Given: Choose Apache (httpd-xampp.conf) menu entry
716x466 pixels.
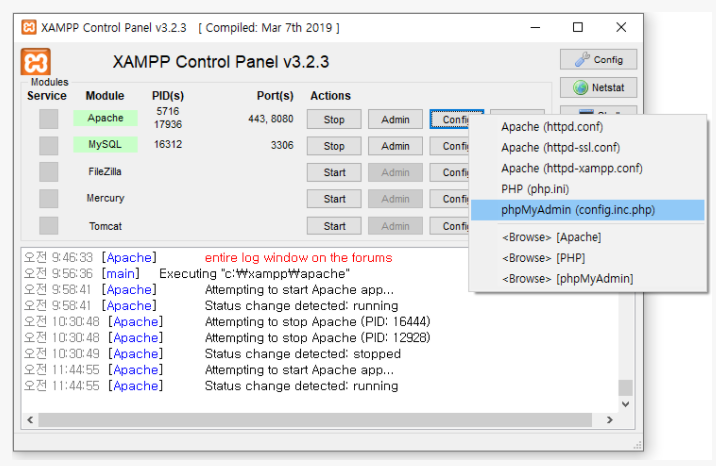Looking at the screenshot, I should (x=588, y=168).
